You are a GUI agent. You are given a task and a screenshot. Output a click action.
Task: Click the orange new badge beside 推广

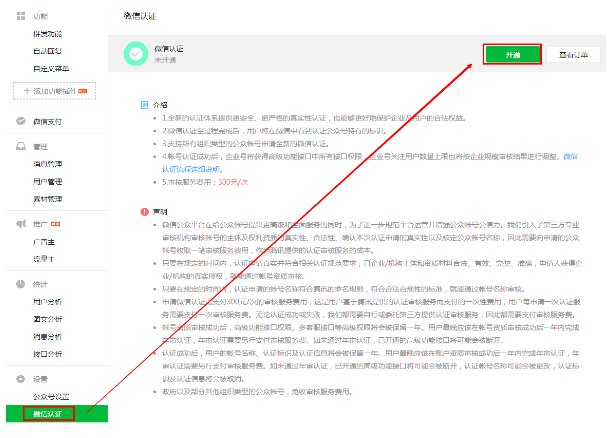coord(56,224)
